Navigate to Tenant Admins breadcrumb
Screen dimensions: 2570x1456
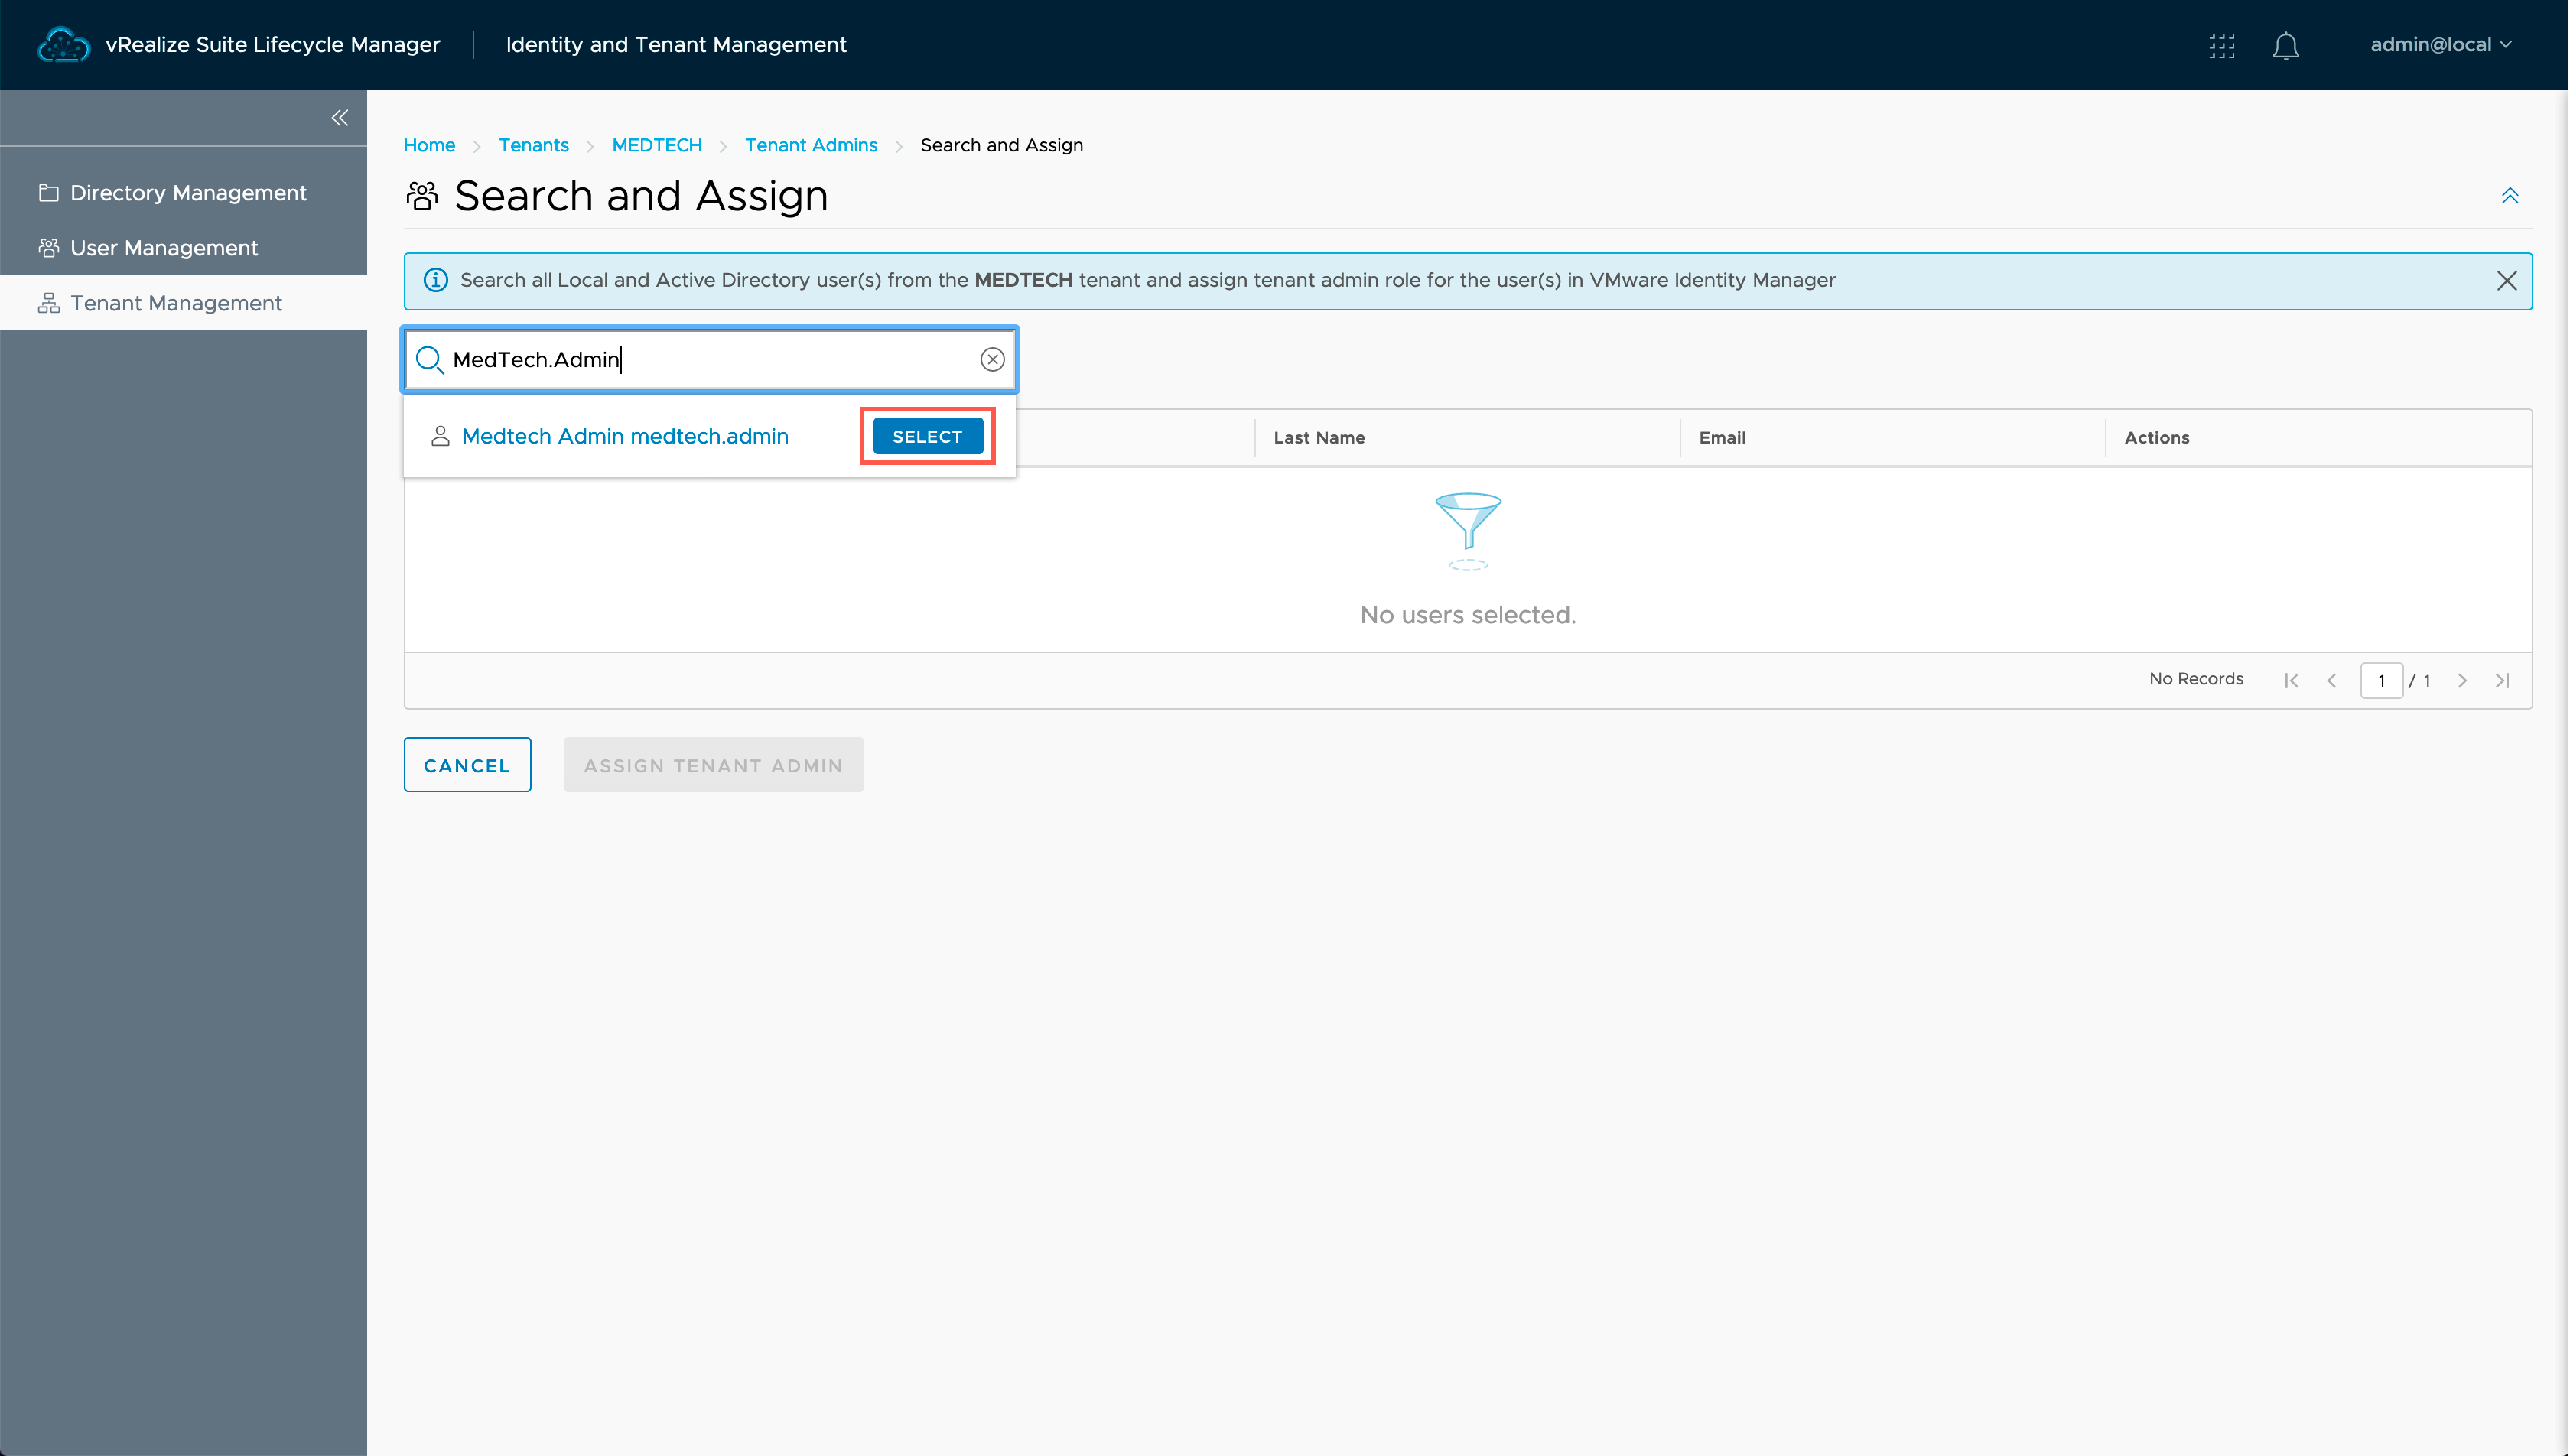coord(810,145)
